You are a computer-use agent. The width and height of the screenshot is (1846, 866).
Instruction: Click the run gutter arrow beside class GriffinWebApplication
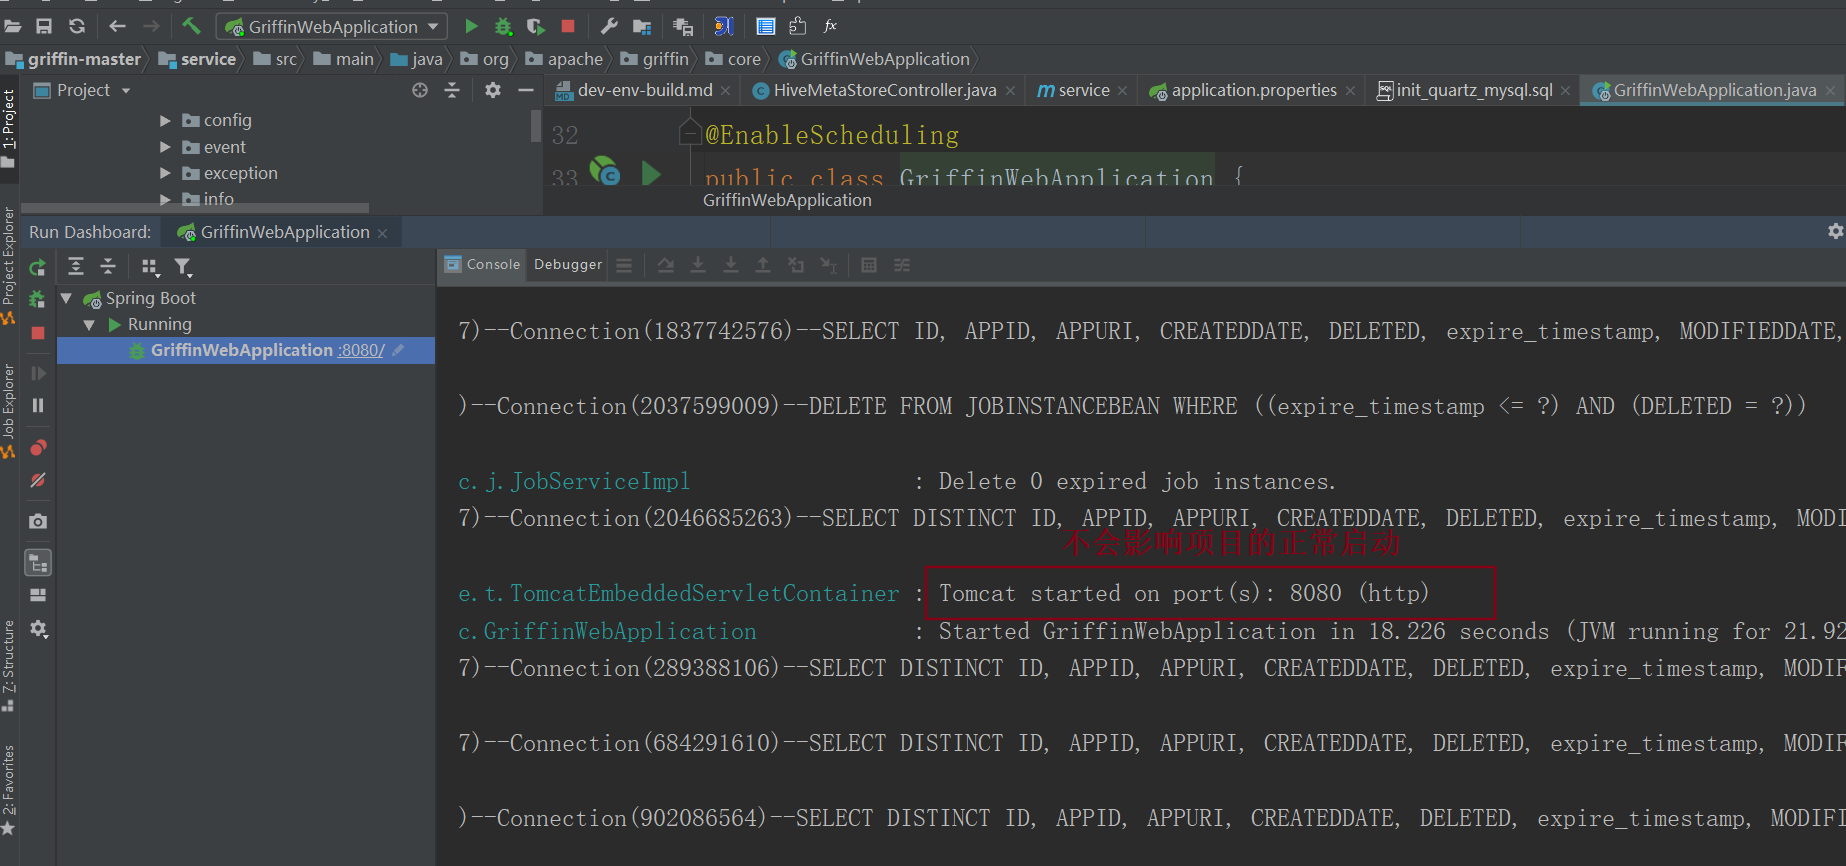pyautogui.click(x=651, y=173)
